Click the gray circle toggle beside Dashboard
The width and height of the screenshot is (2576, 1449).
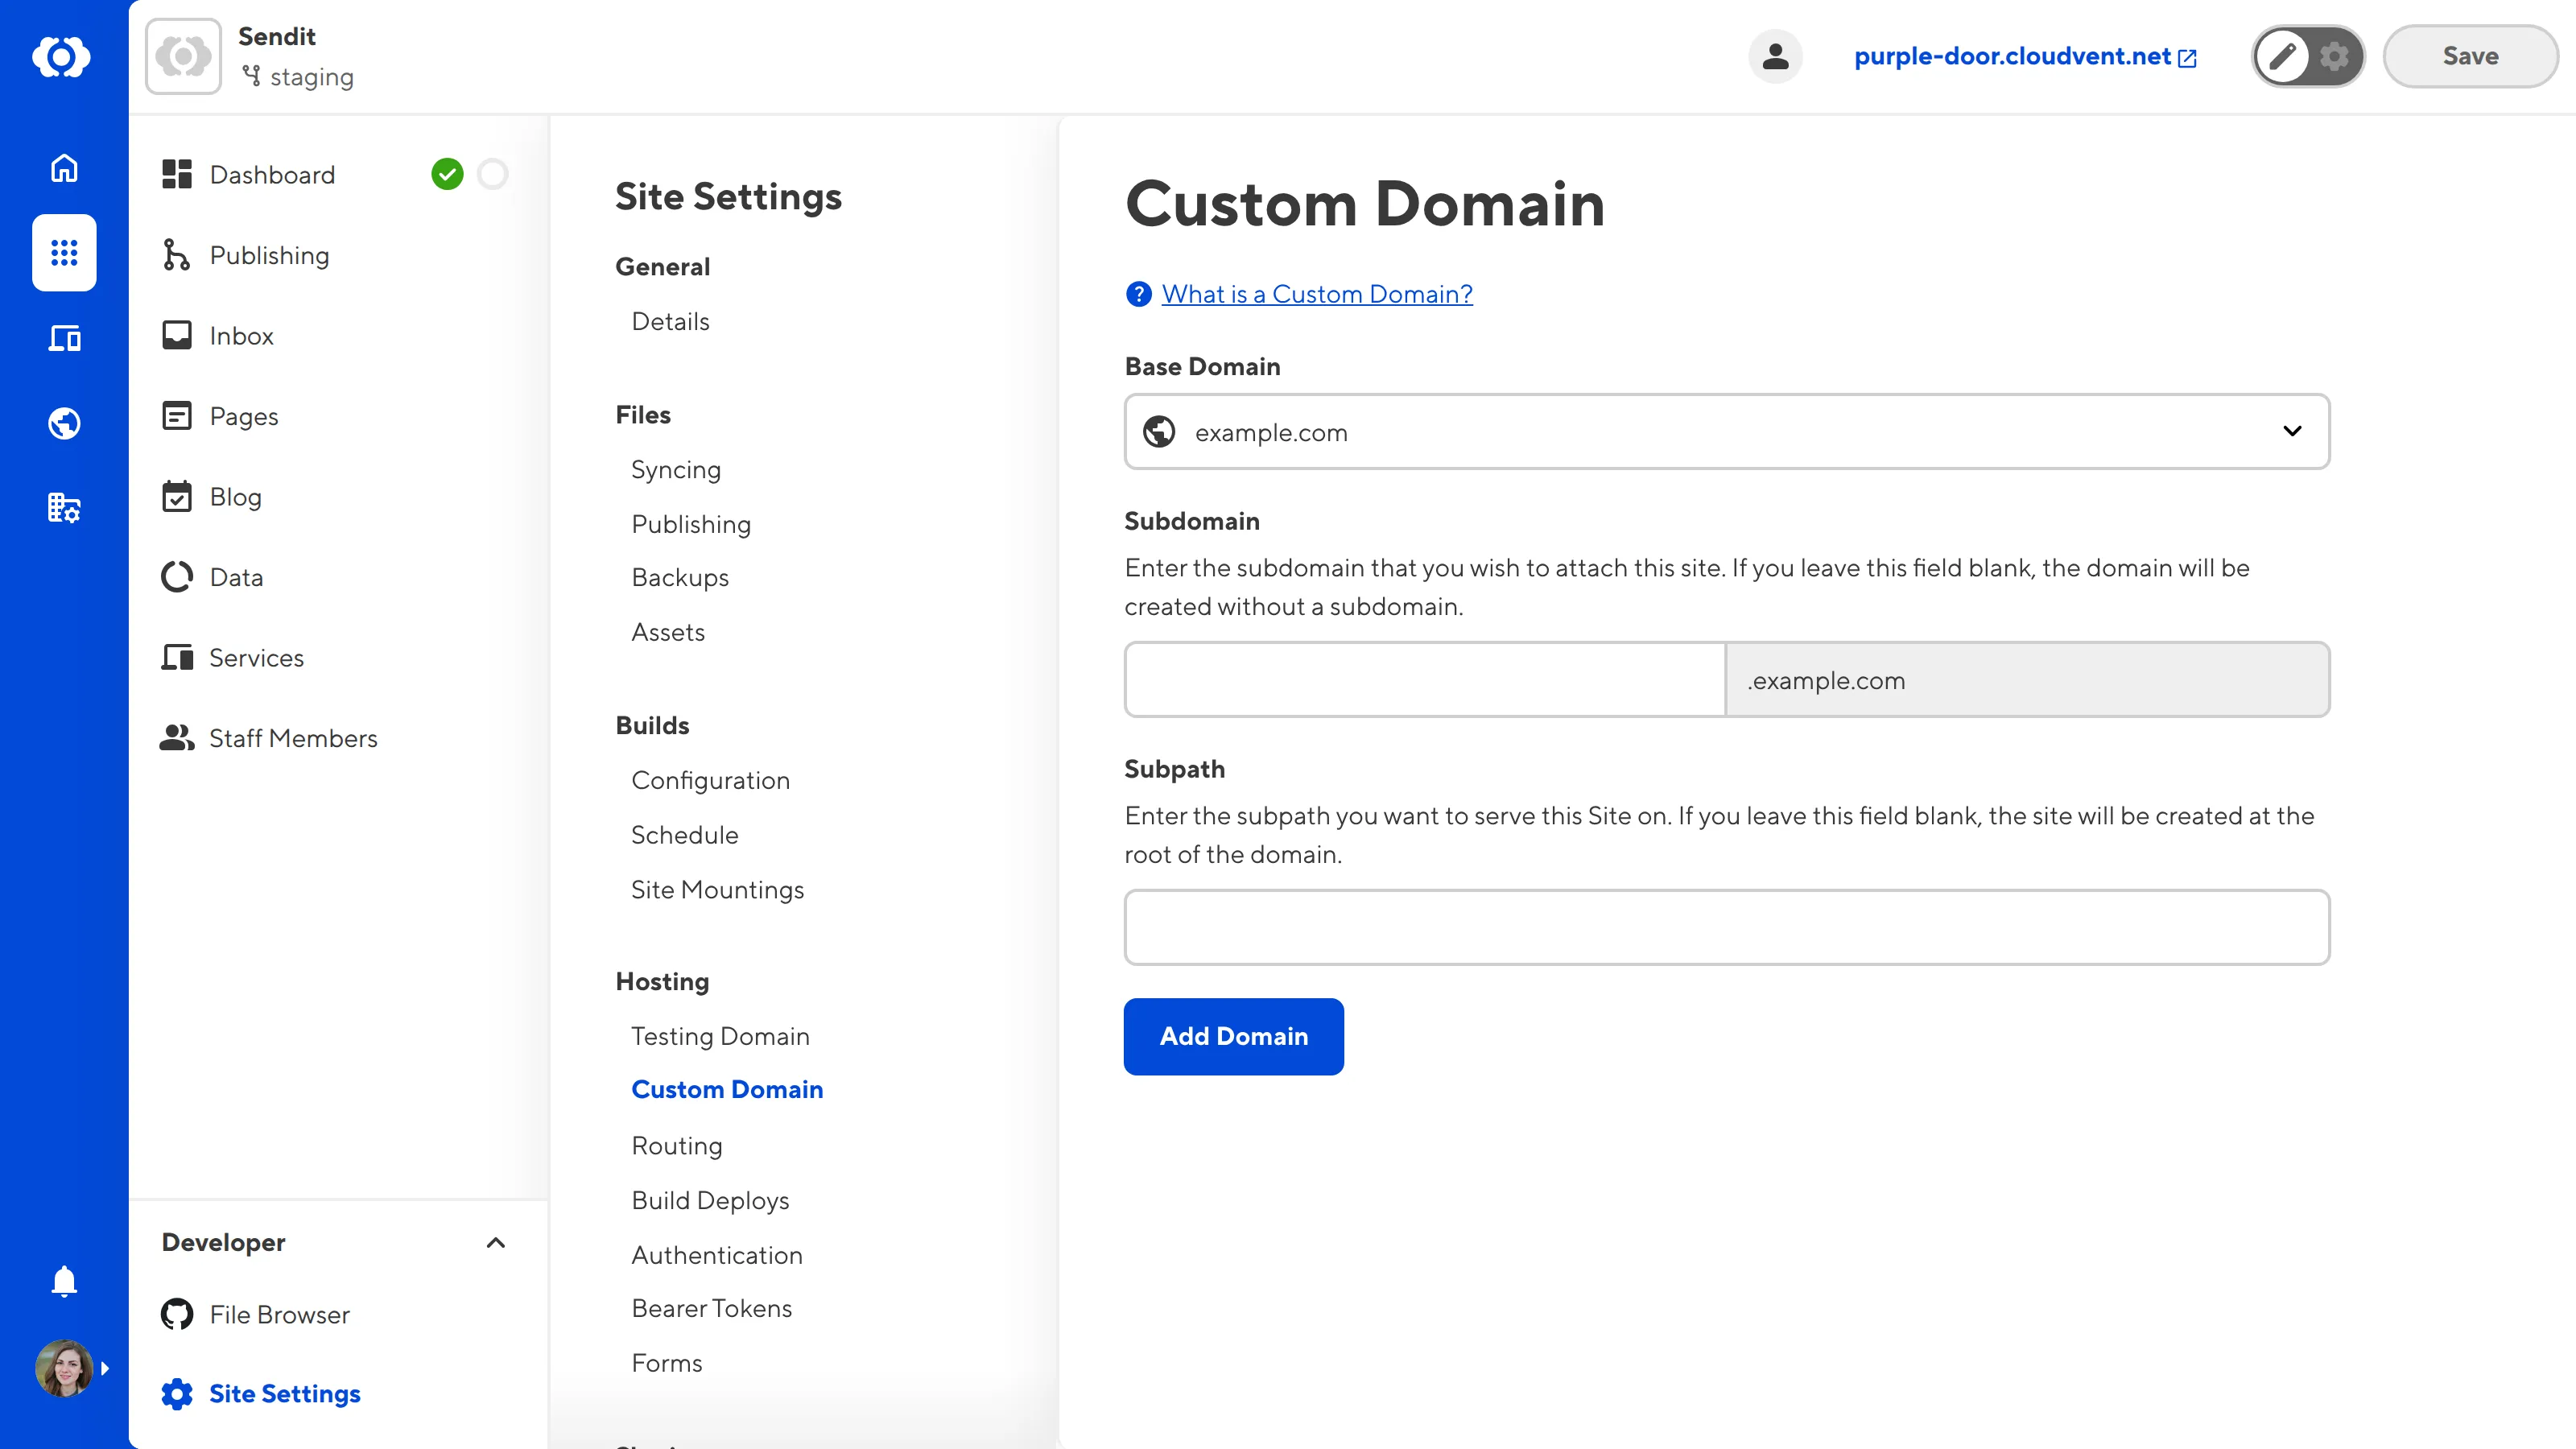click(x=493, y=173)
